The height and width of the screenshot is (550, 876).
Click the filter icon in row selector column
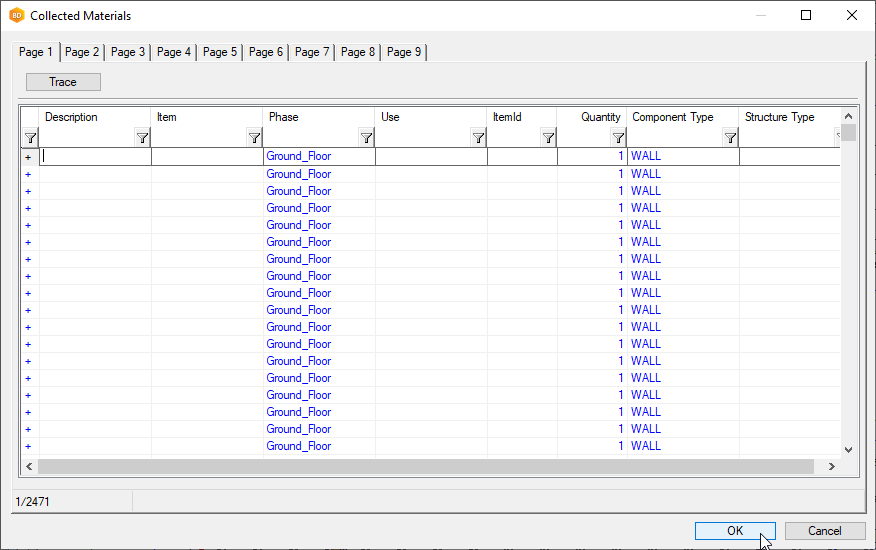30,138
